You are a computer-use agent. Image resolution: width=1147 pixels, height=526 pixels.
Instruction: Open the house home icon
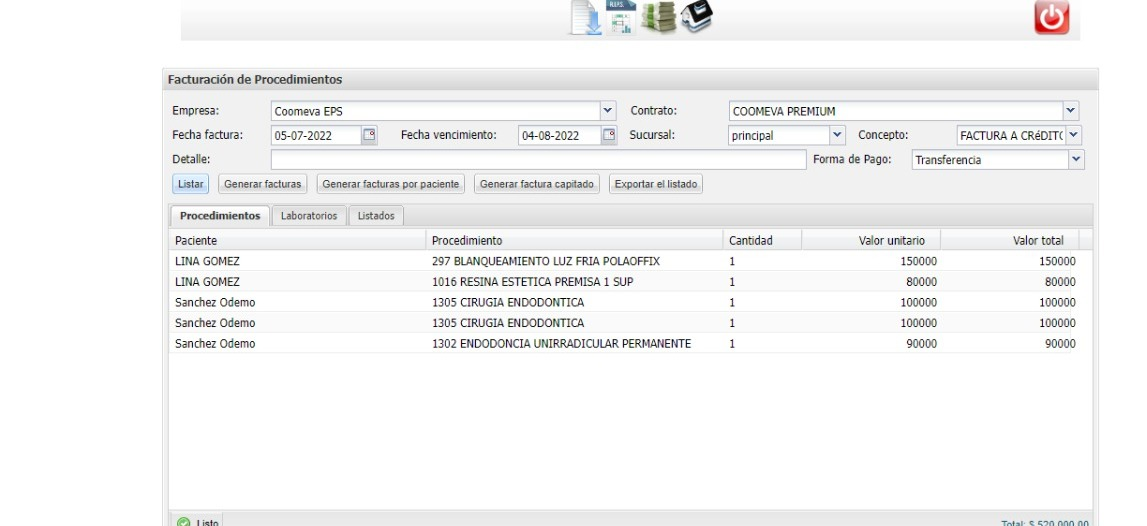point(696,16)
